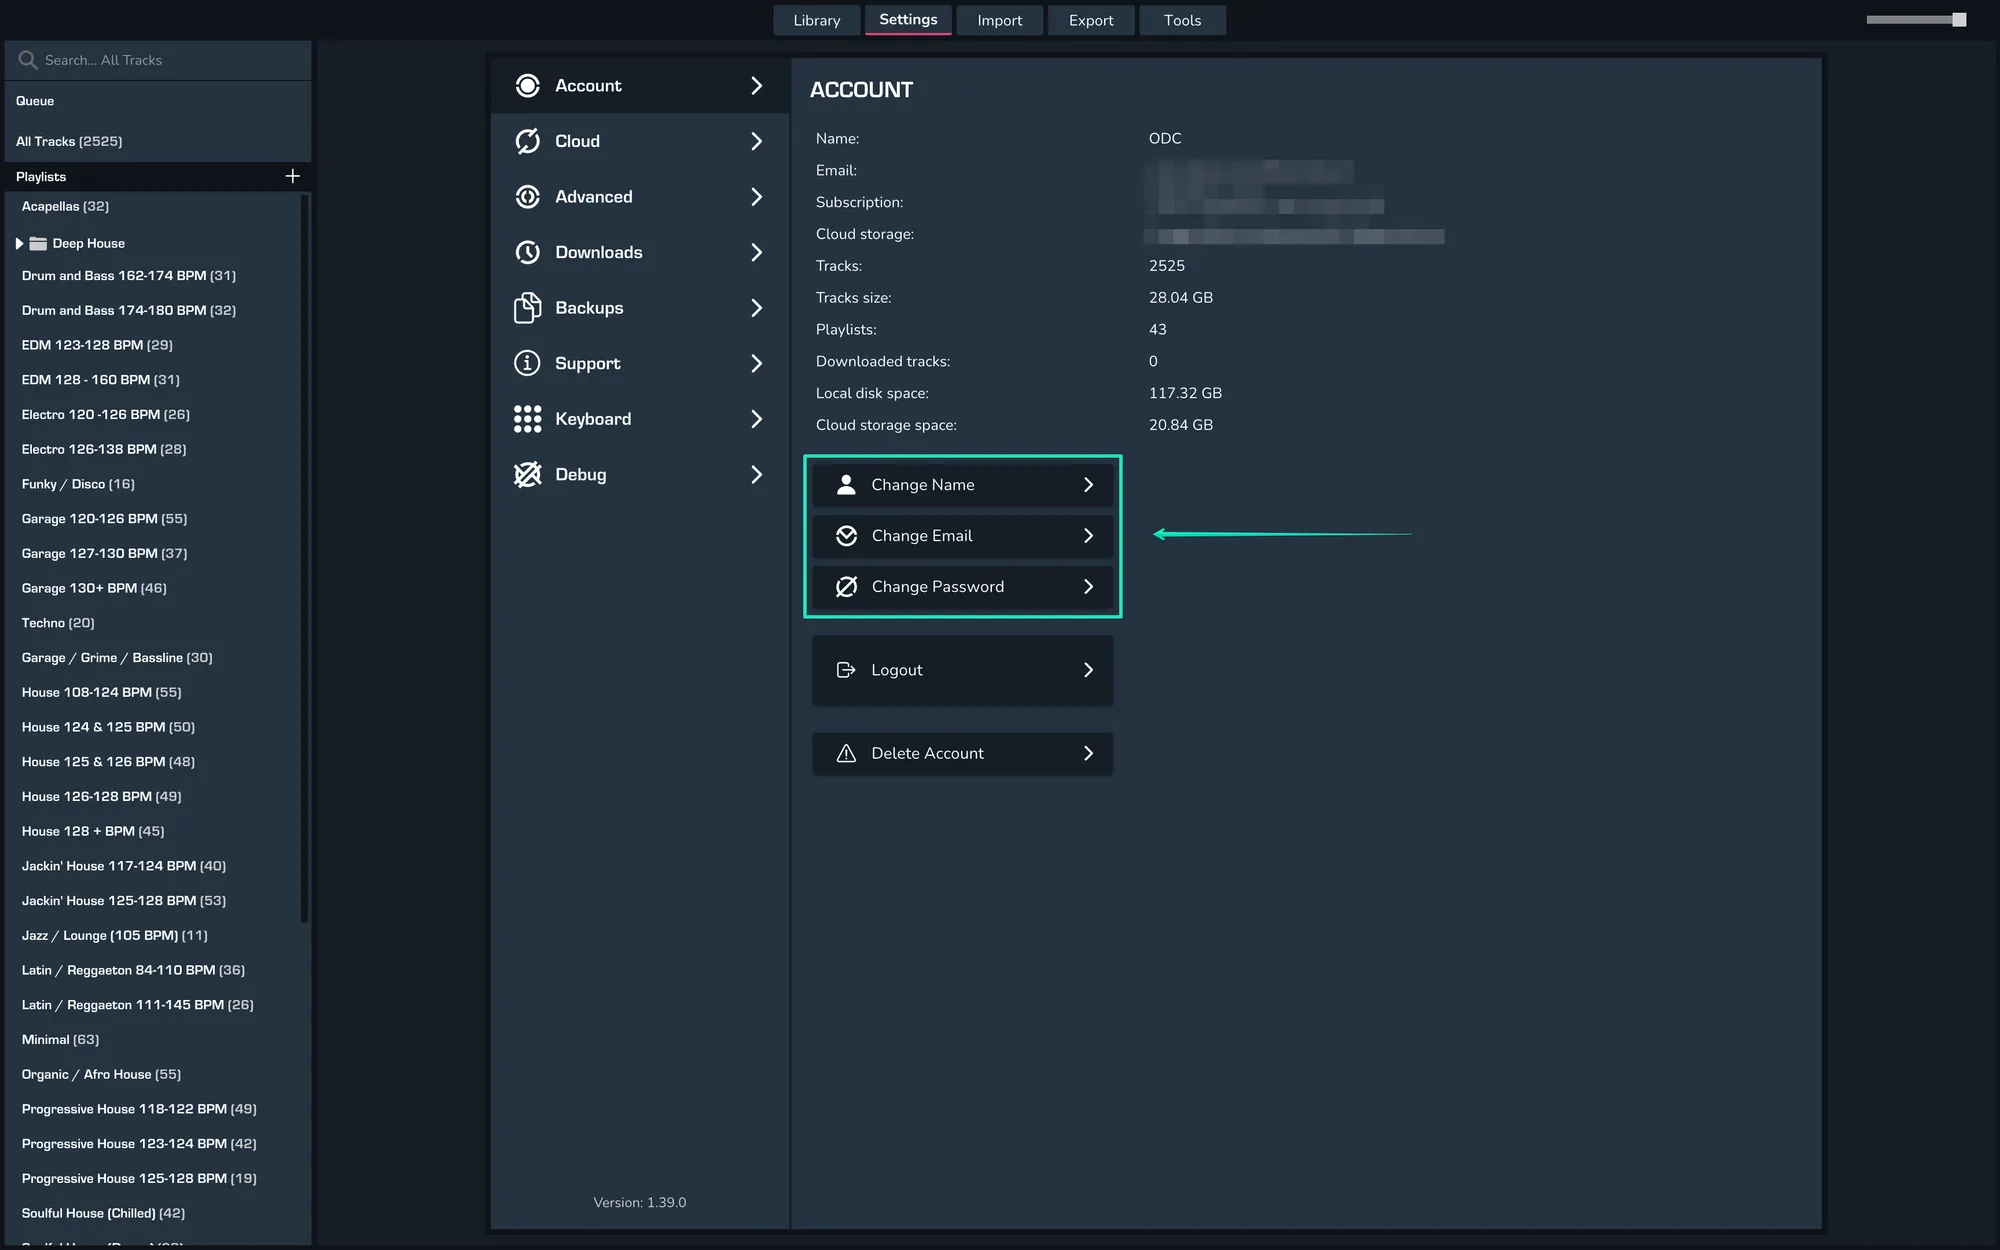Click the Search All Tracks field

click(160, 60)
